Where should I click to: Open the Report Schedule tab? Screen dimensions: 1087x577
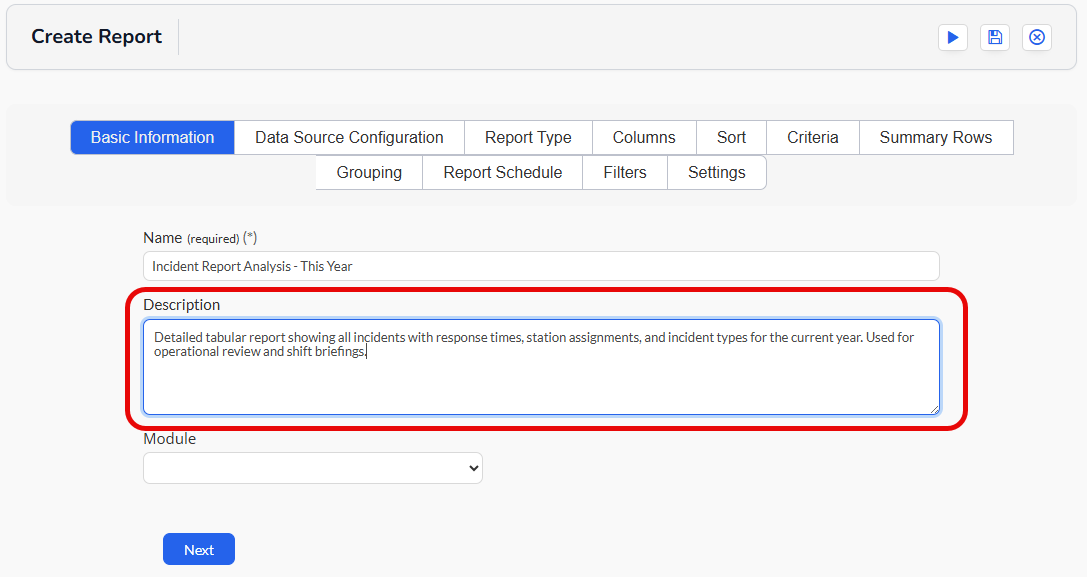(503, 172)
